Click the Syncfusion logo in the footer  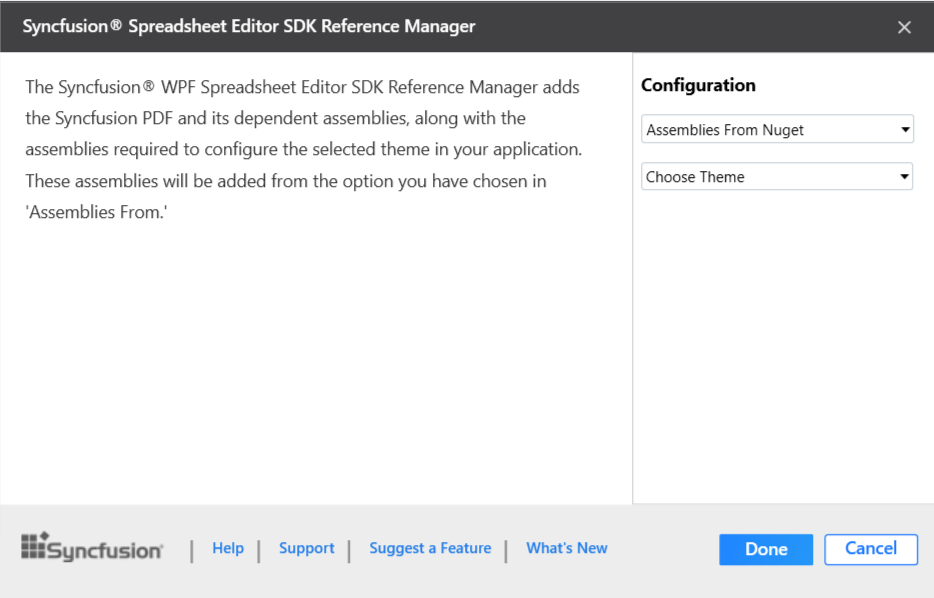(x=92, y=548)
